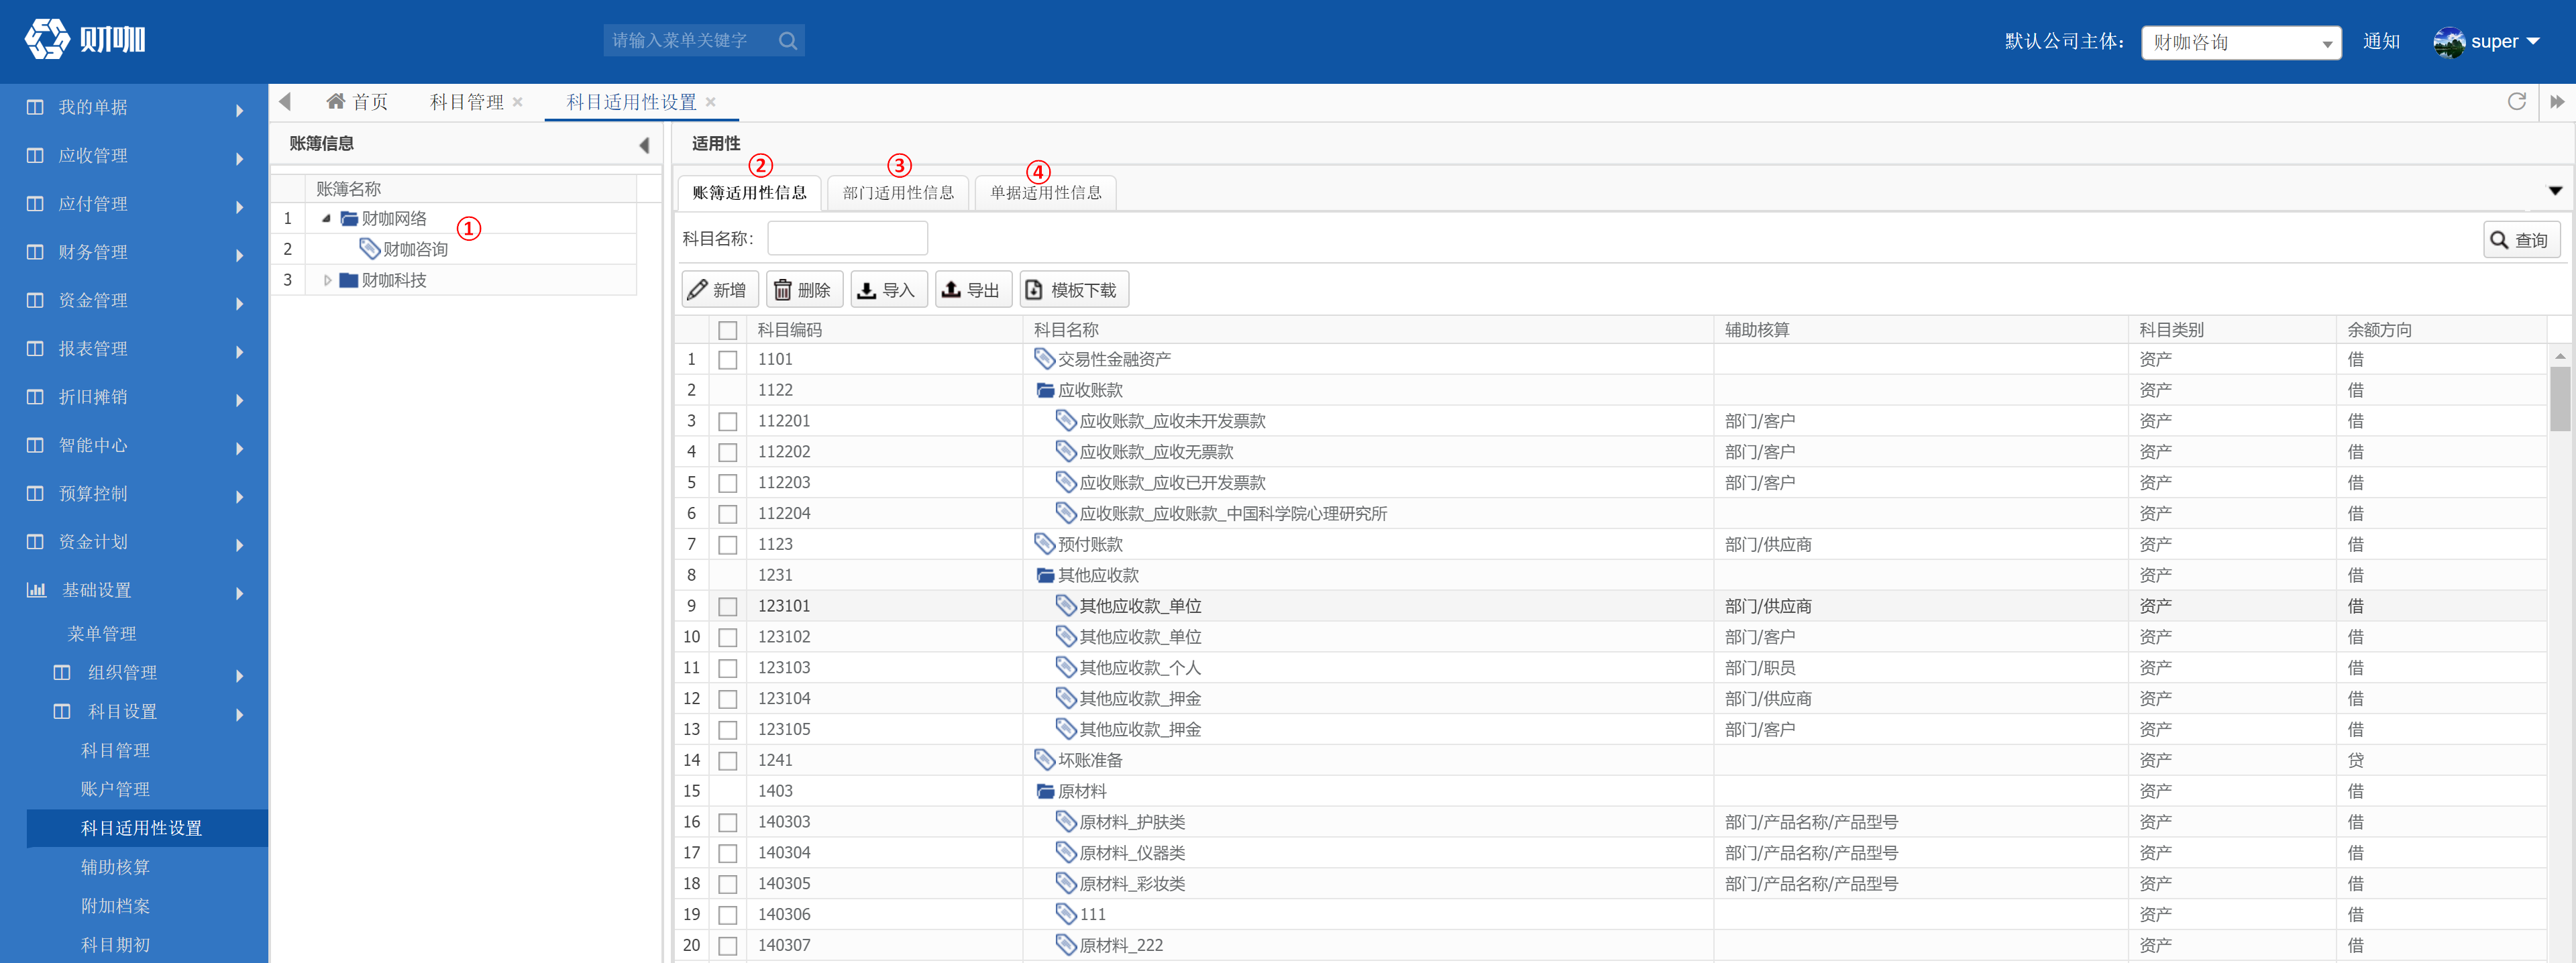
Task: Collapse the 账簿信息 panel arrow
Action: tap(644, 145)
